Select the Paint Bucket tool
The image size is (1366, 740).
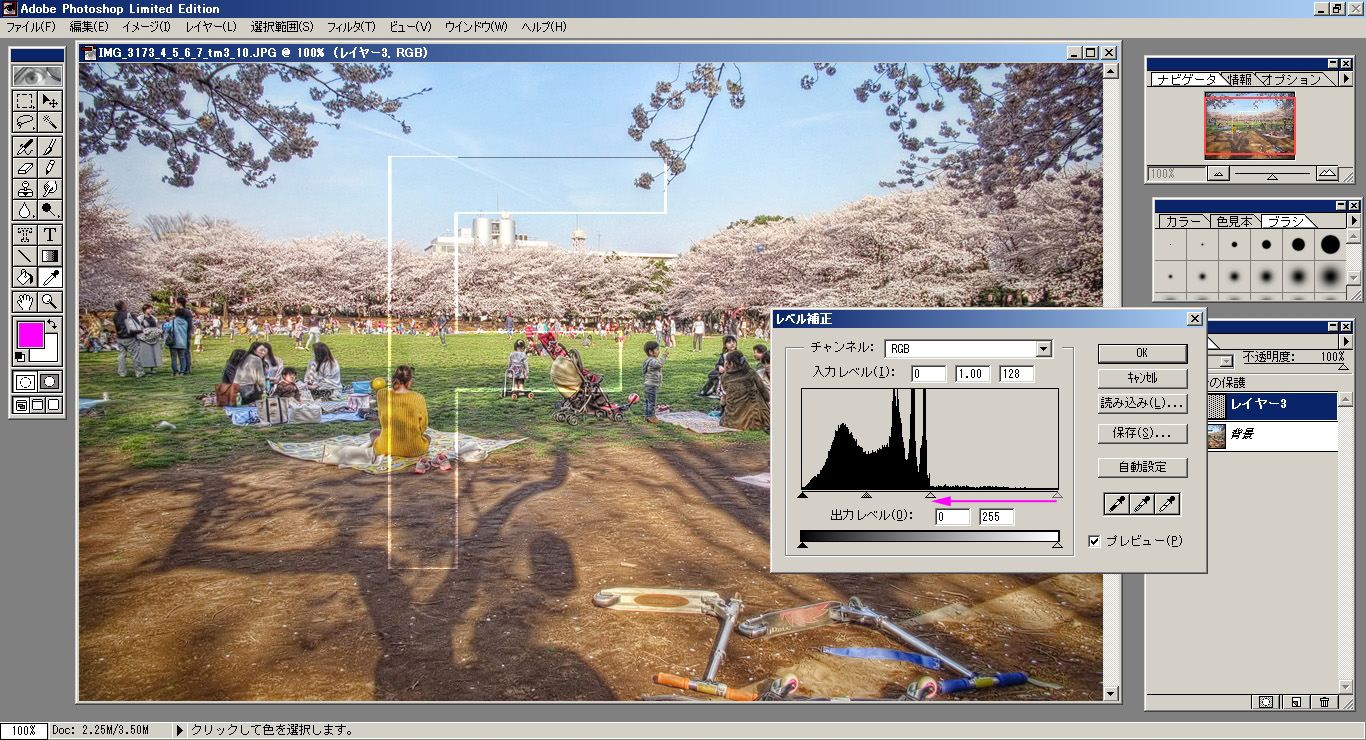click(25, 278)
